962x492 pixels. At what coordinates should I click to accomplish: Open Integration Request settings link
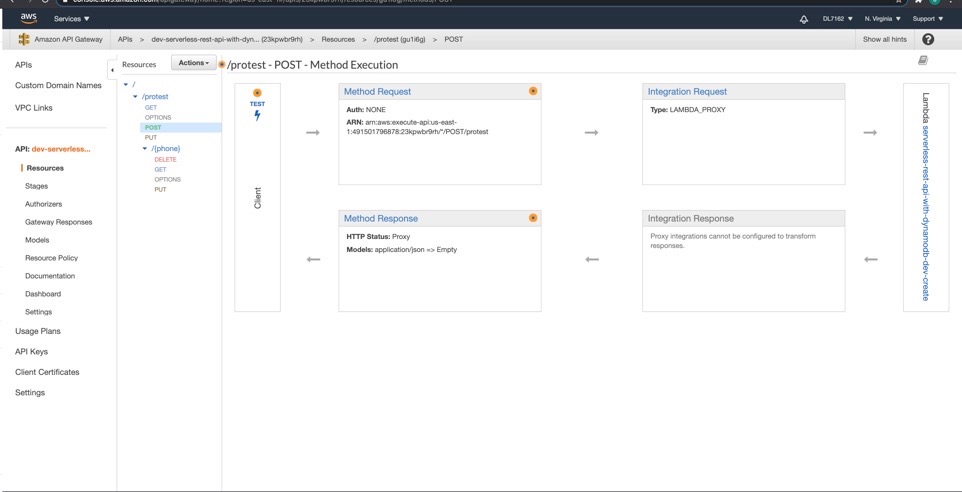(x=687, y=91)
